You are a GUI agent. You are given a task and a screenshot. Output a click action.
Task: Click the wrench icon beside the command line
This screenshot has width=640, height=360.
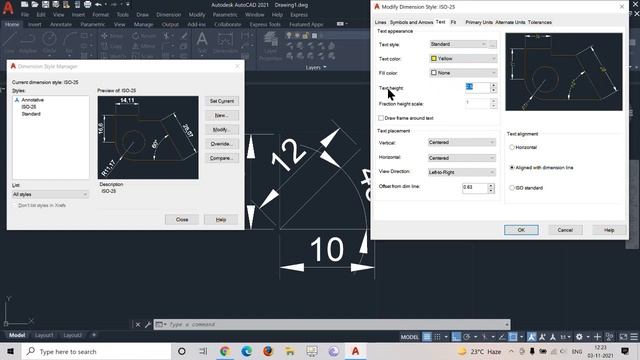(x=148, y=324)
